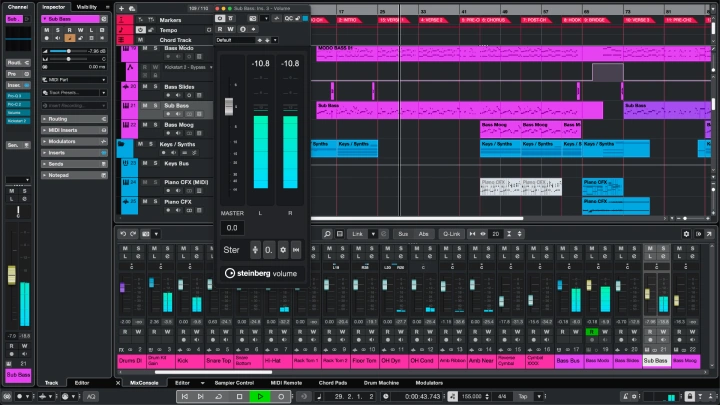Click the master fader handle in the volume plugin

[229, 107]
